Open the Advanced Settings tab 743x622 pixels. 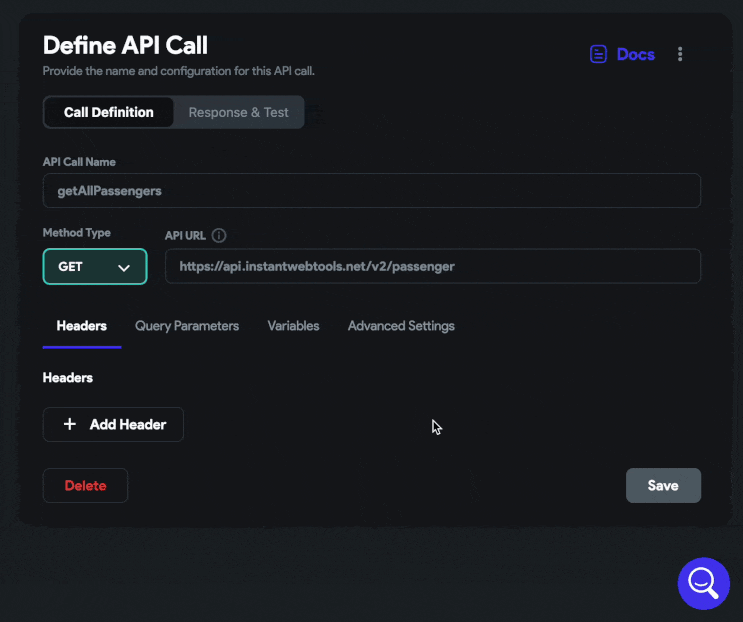coord(401,326)
